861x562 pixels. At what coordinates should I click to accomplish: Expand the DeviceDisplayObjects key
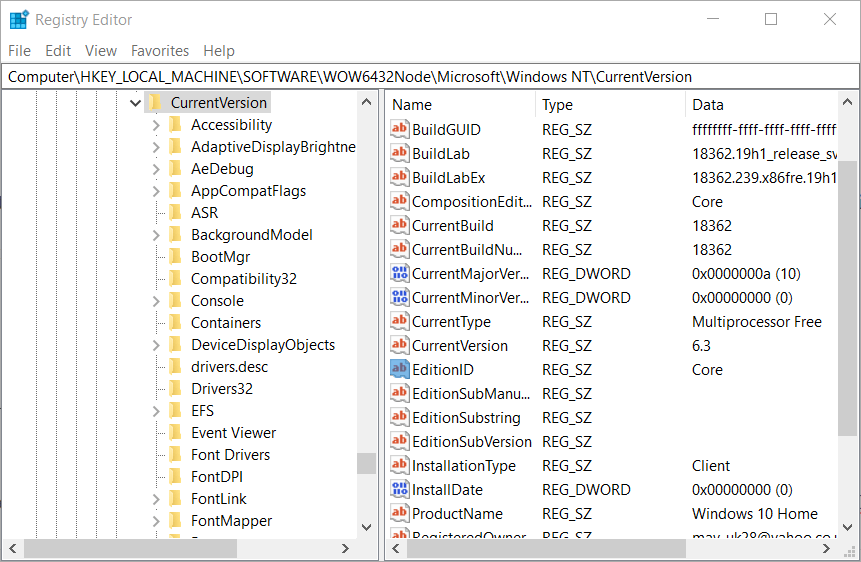point(156,345)
